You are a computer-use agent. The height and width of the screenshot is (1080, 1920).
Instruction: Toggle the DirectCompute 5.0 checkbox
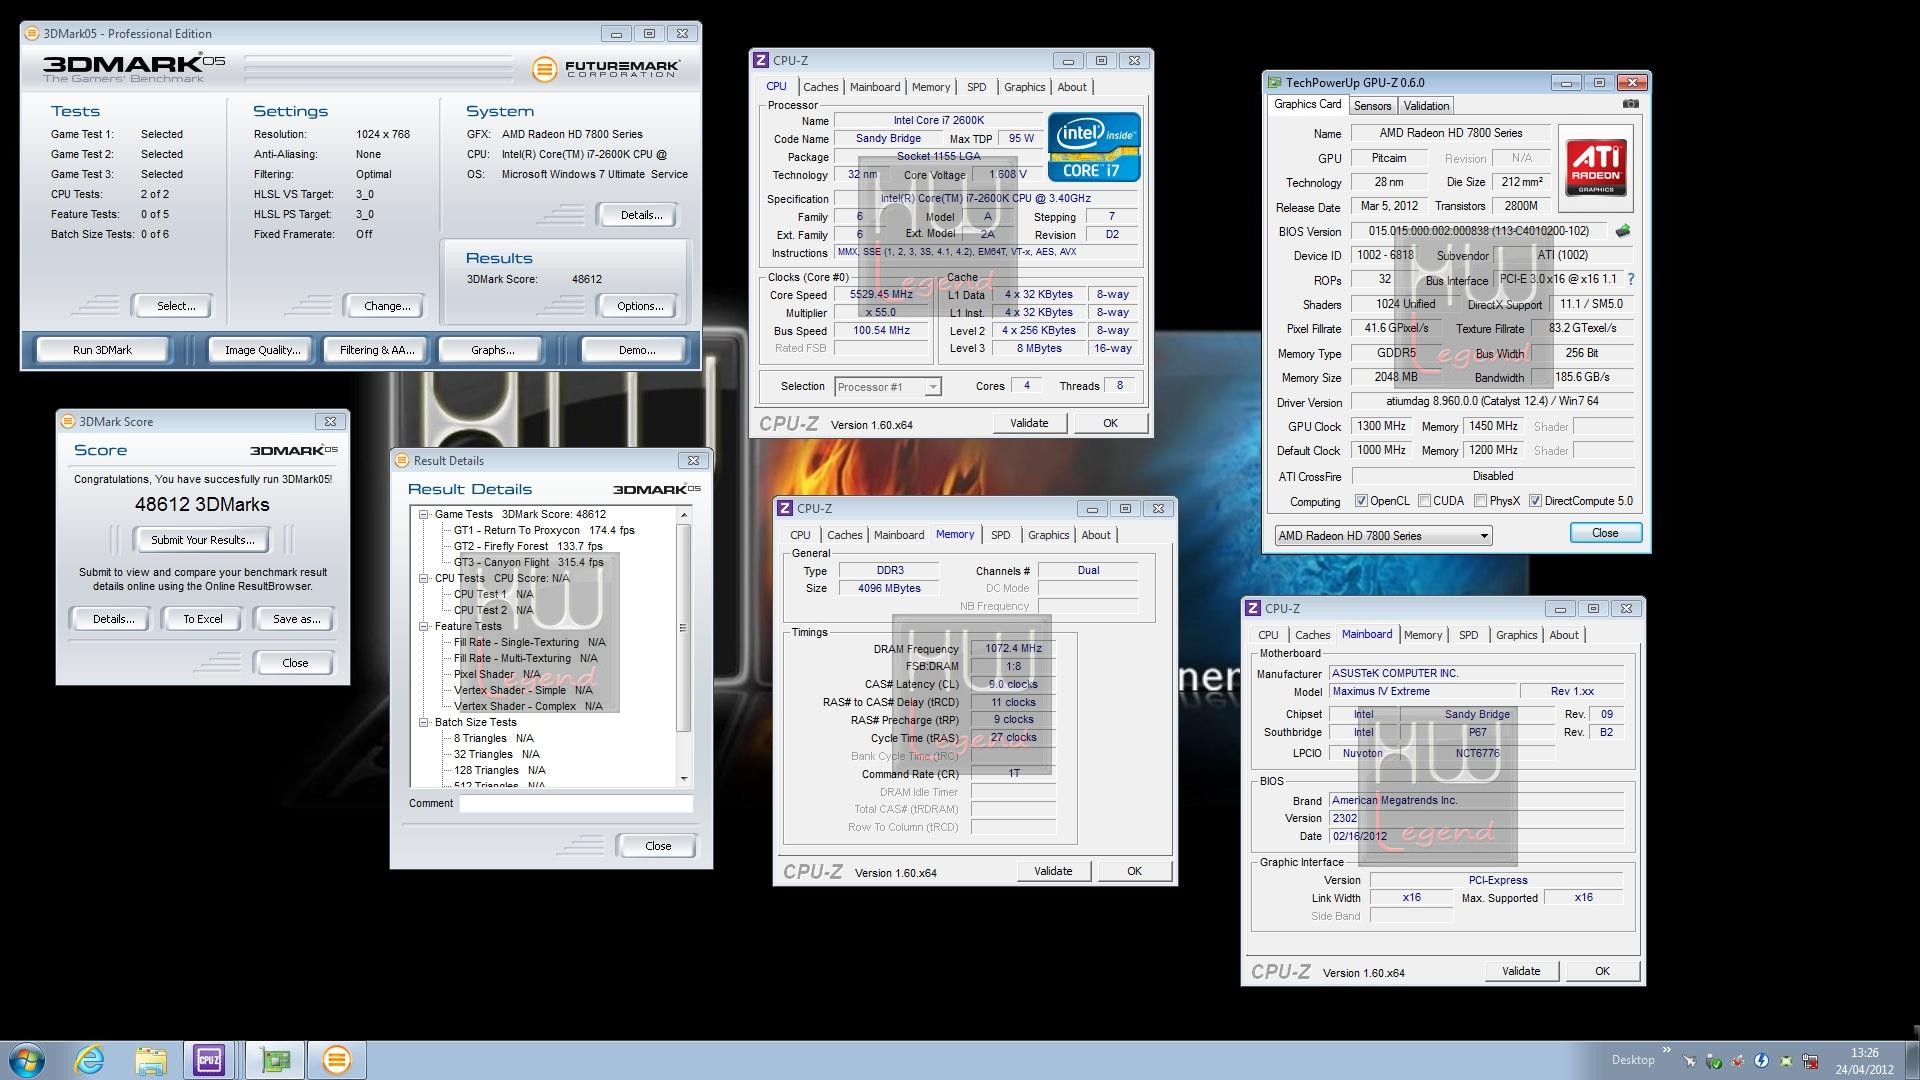1535,501
